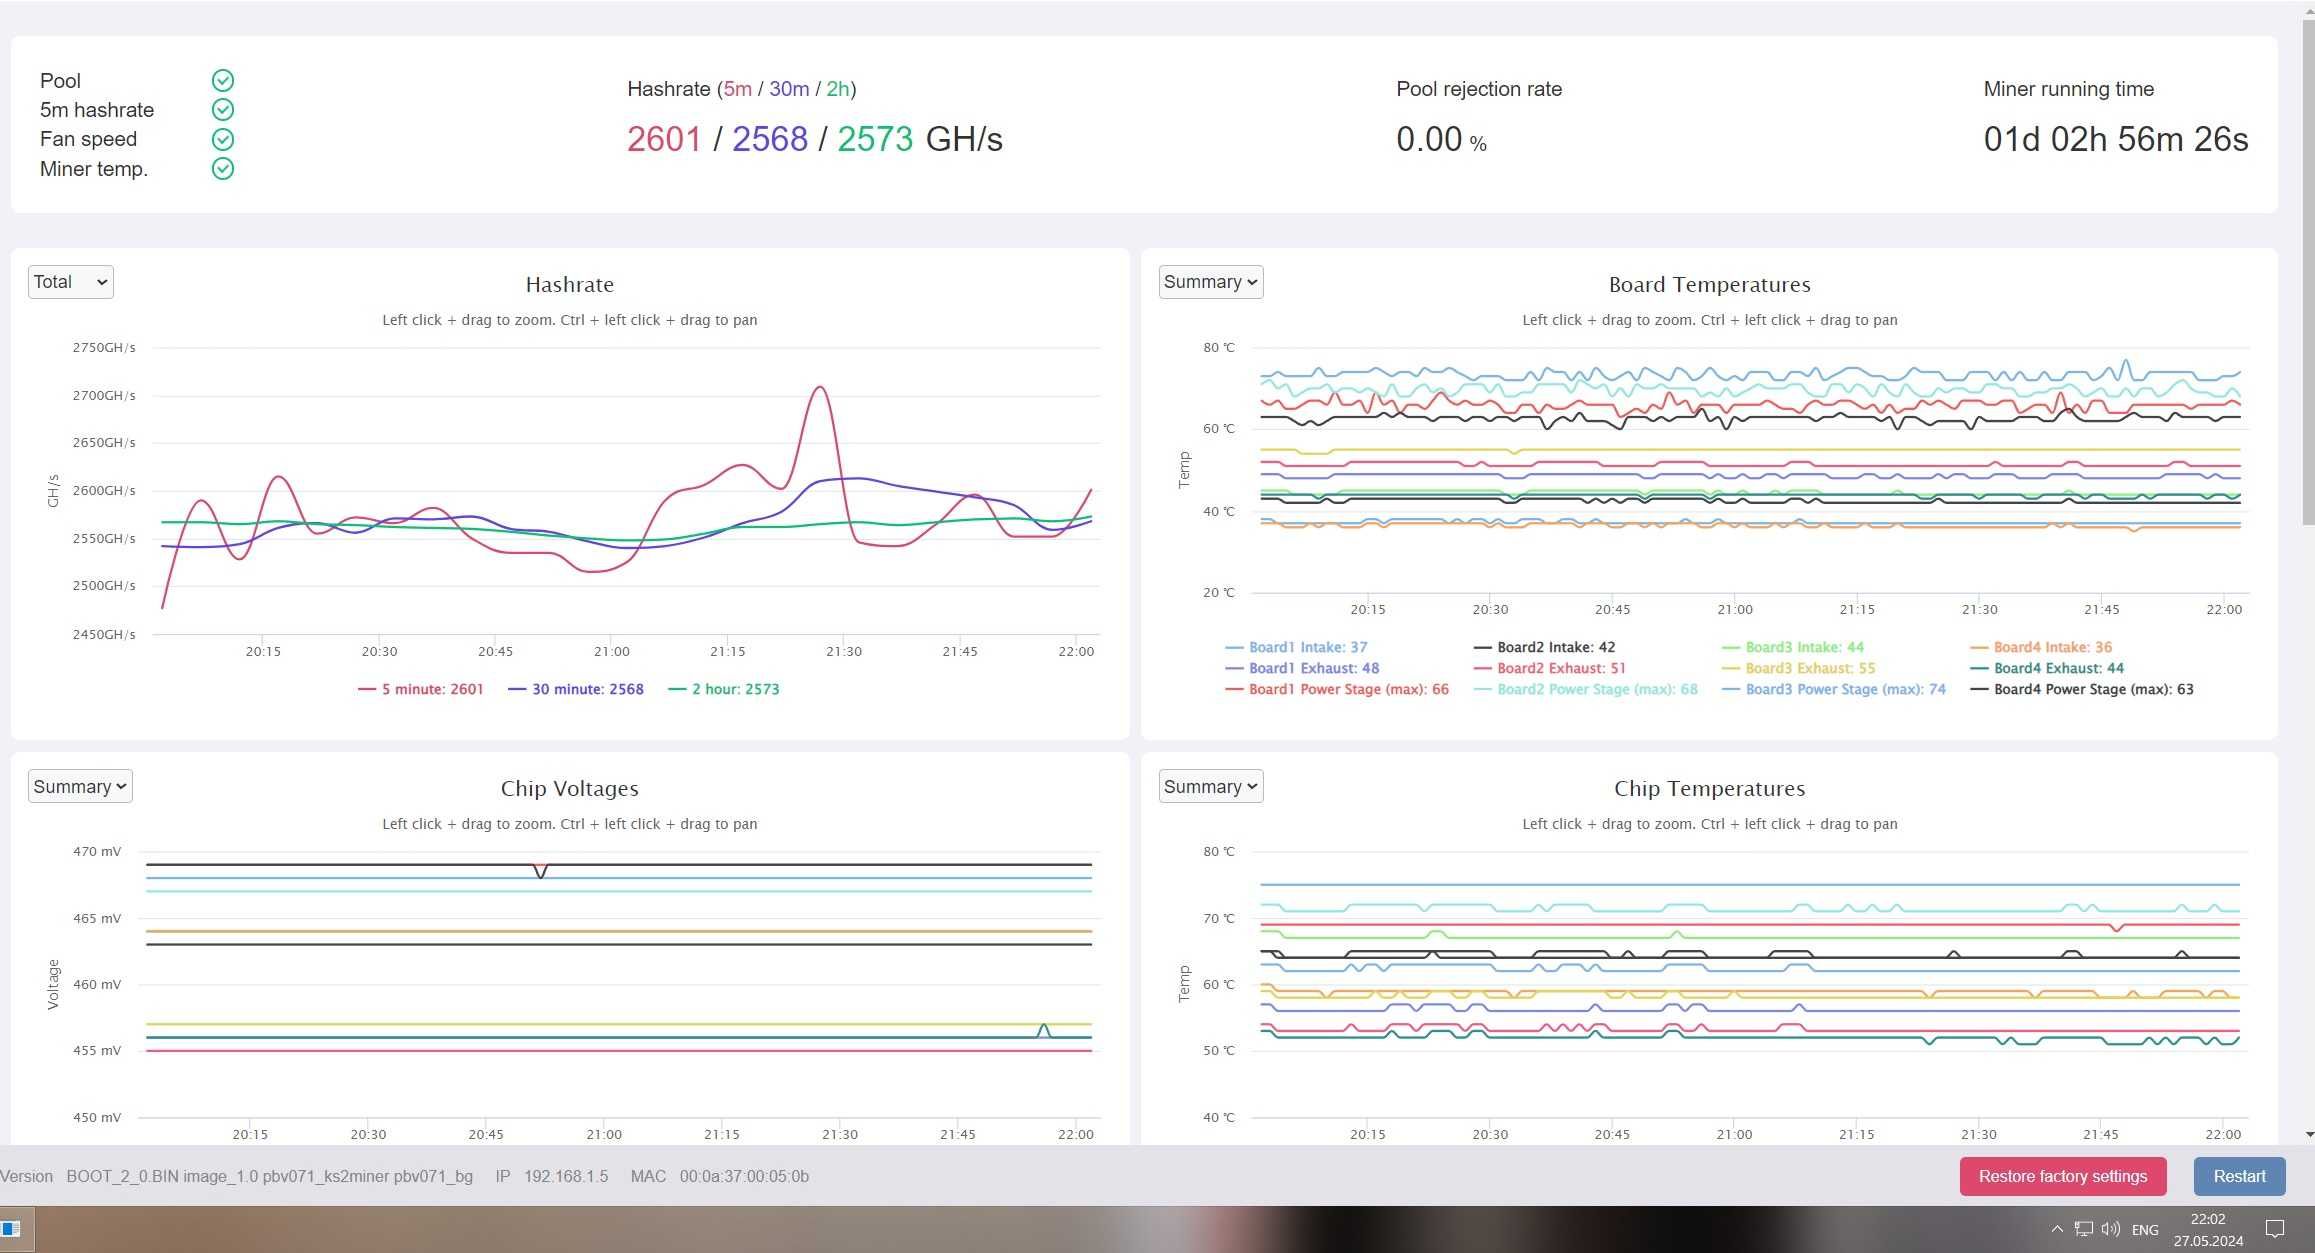This screenshot has width=2315, height=1253.
Task: Toggle the 2 hour: 2573 legend series
Action: (x=724, y=689)
